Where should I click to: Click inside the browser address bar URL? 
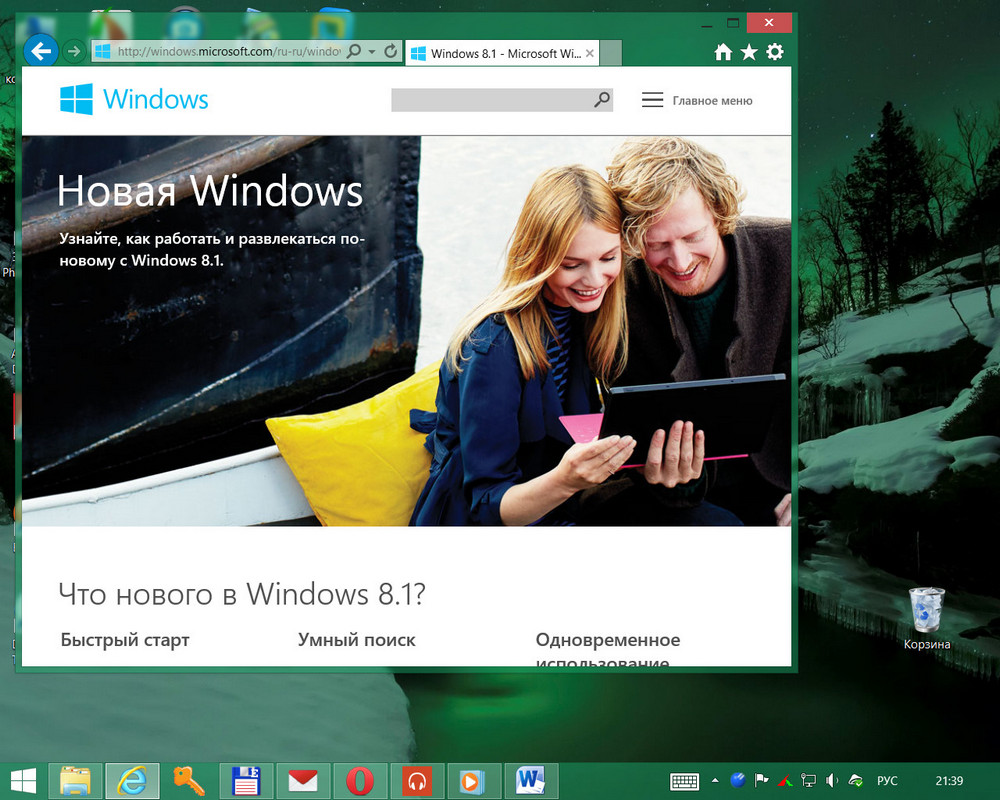tap(228, 52)
